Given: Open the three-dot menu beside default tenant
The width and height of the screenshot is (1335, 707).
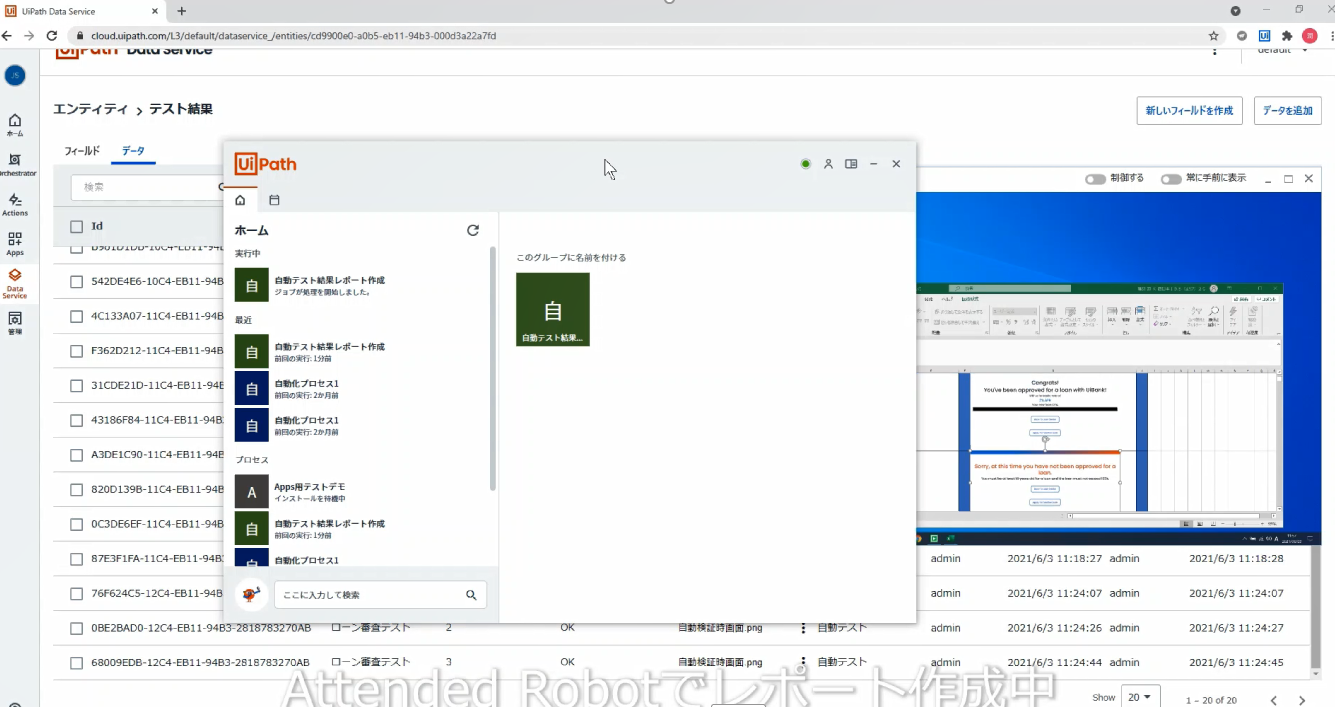Looking at the screenshot, I should pos(1215,50).
